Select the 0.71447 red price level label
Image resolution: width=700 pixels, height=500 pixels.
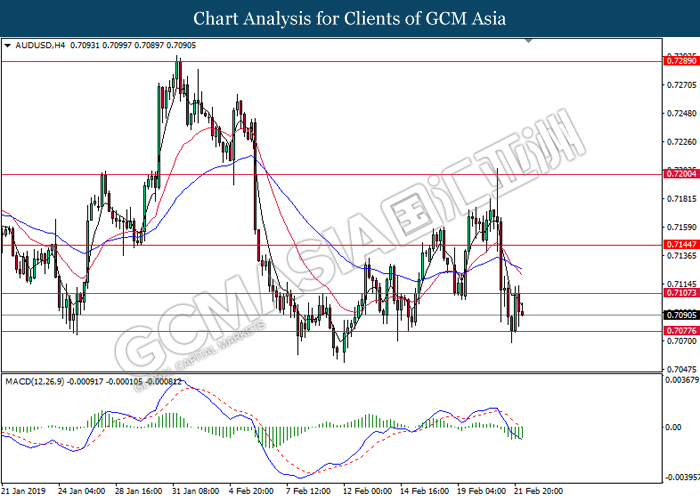(x=681, y=245)
